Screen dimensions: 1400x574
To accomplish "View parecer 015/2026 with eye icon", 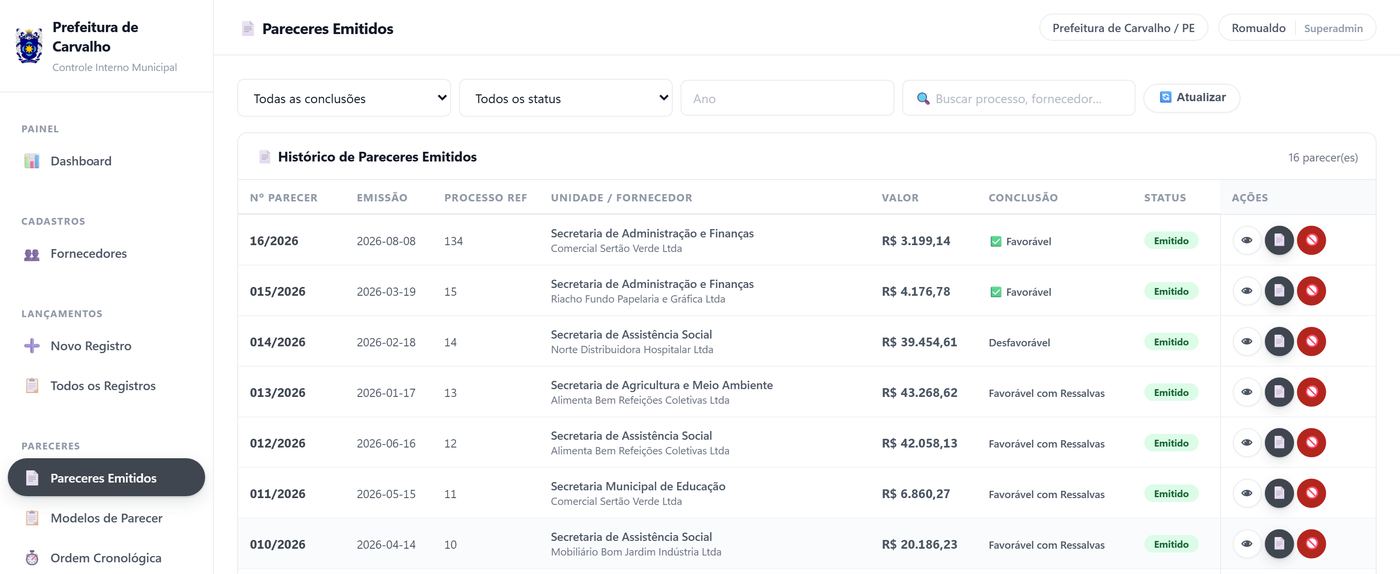I will [x=1247, y=291].
